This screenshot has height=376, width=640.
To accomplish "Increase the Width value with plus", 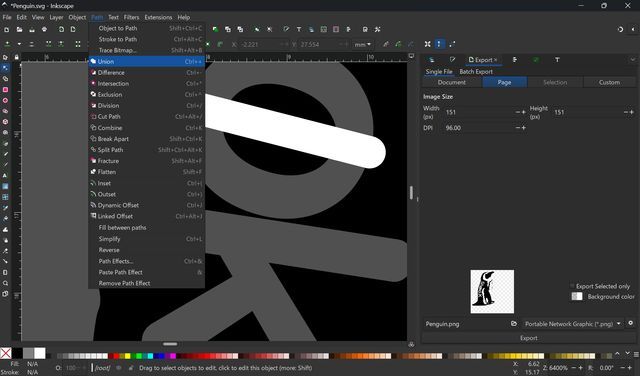I will coord(524,112).
